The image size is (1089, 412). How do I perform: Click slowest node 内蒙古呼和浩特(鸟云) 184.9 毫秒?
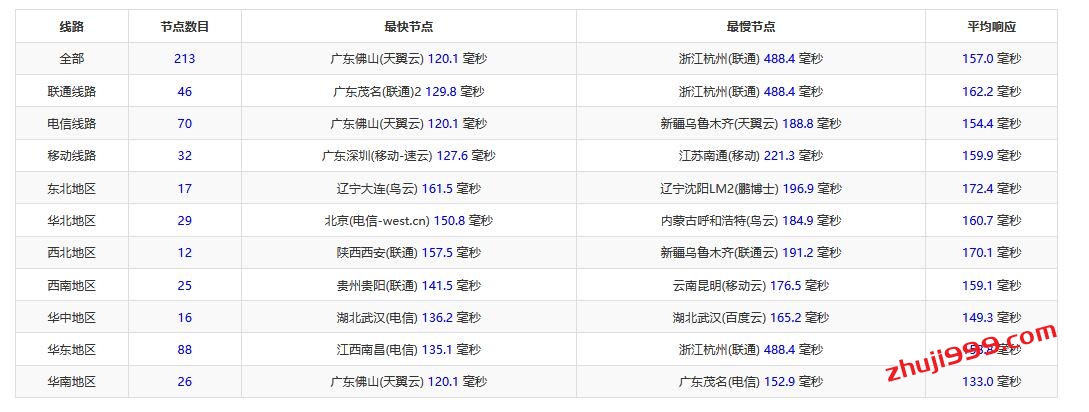[x=751, y=221]
